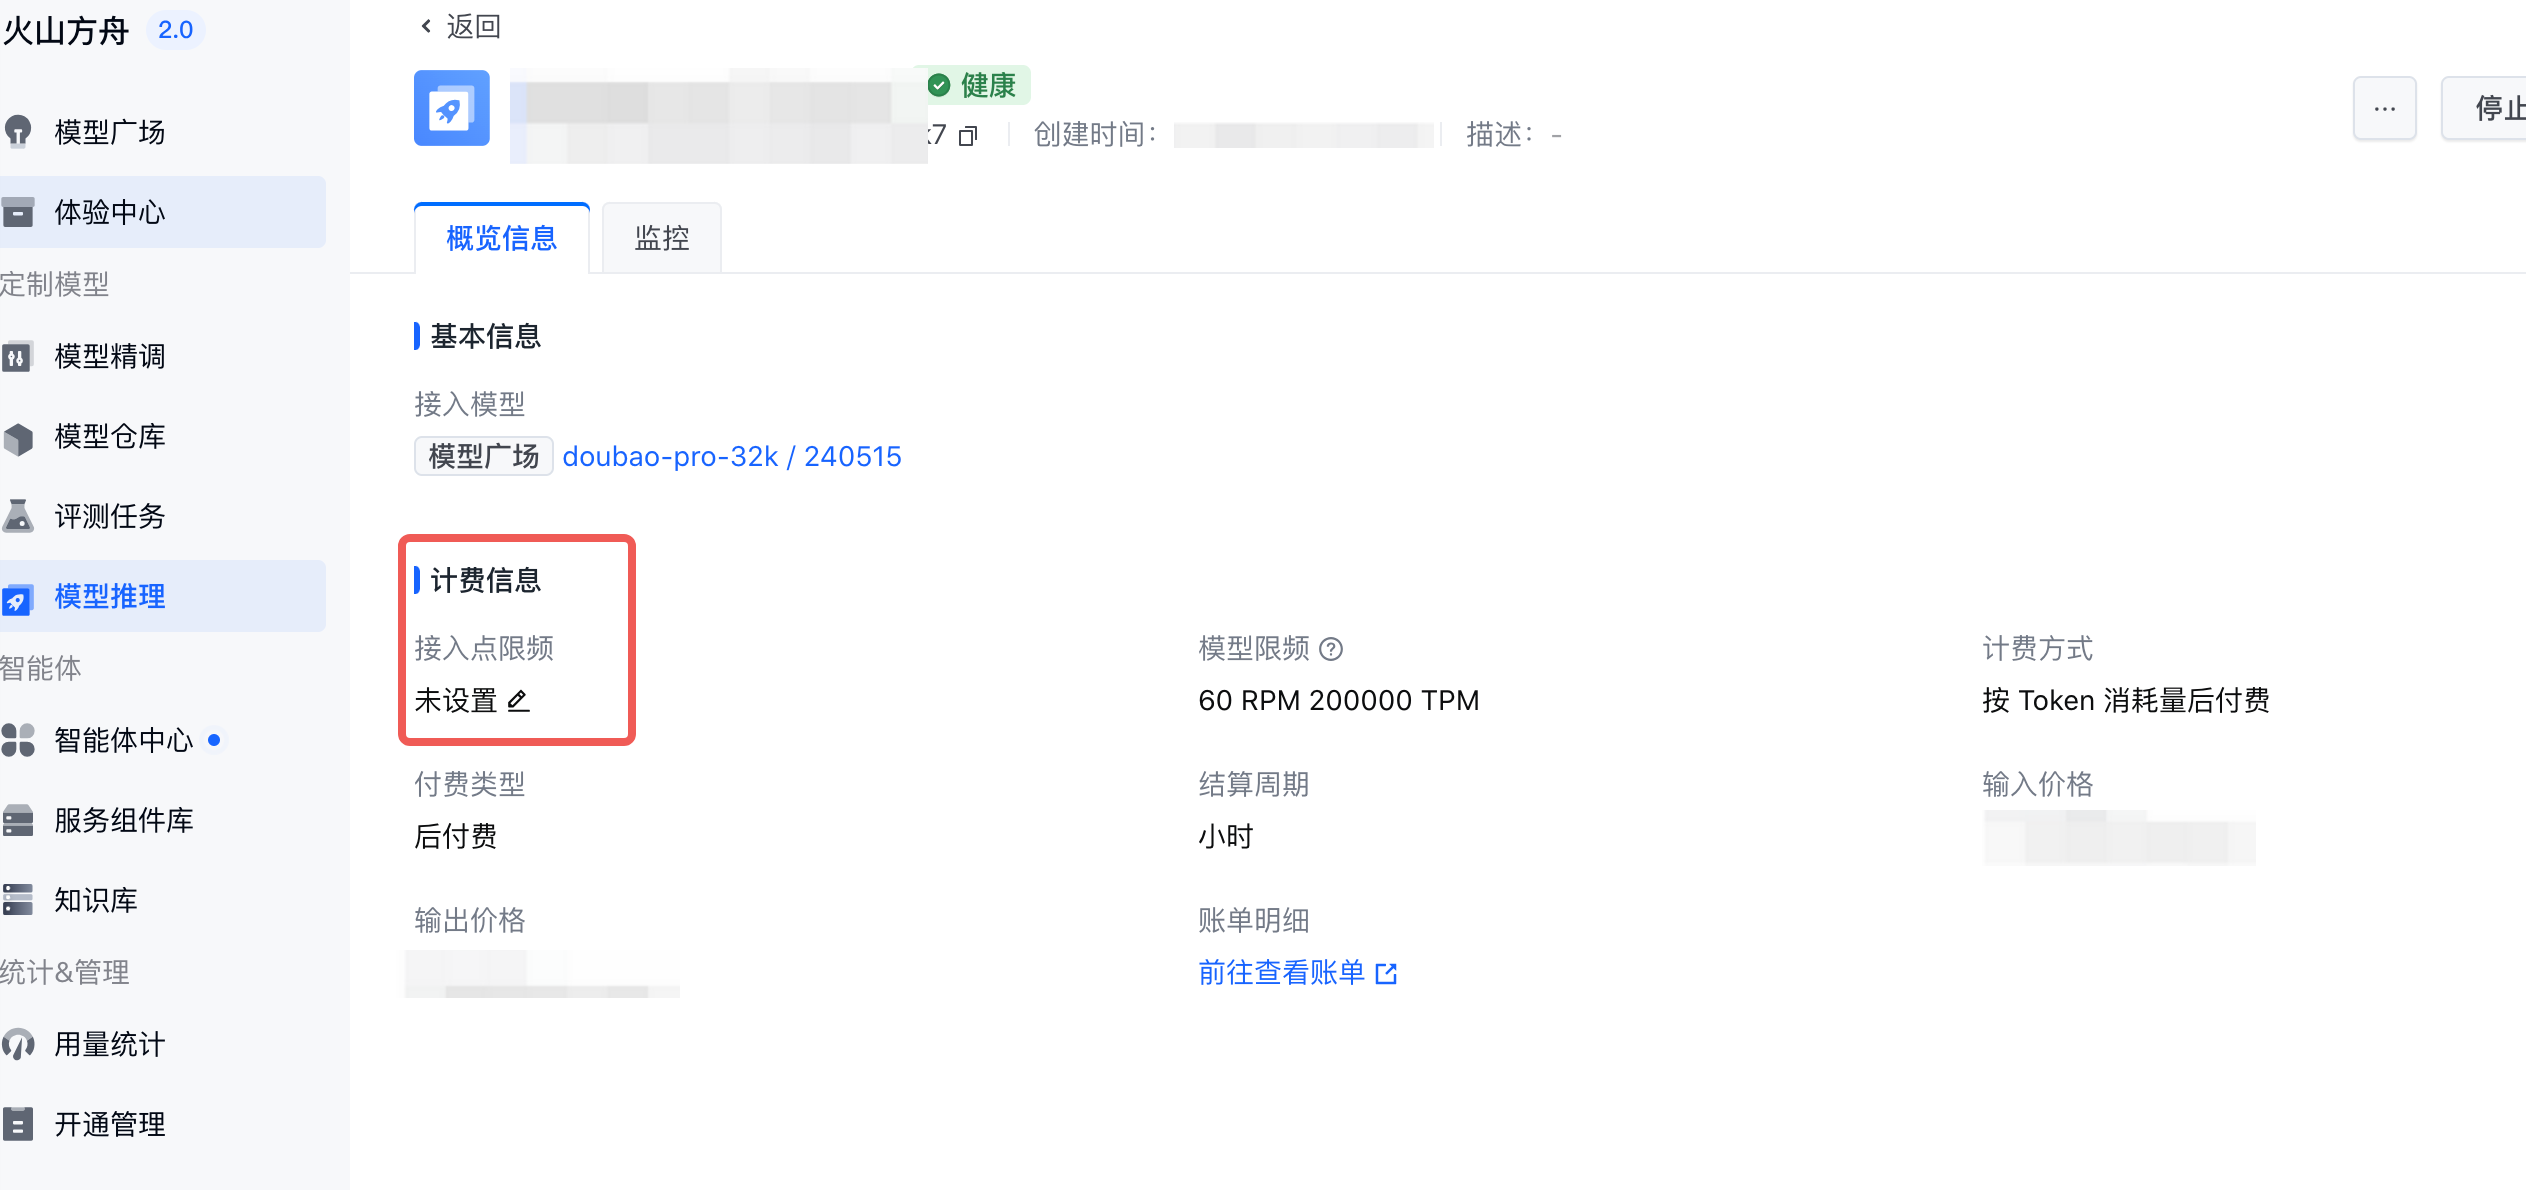Click the 未设置 rate limit value
The width and height of the screenshot is (2526, 1190).
[x=456, y=701]
